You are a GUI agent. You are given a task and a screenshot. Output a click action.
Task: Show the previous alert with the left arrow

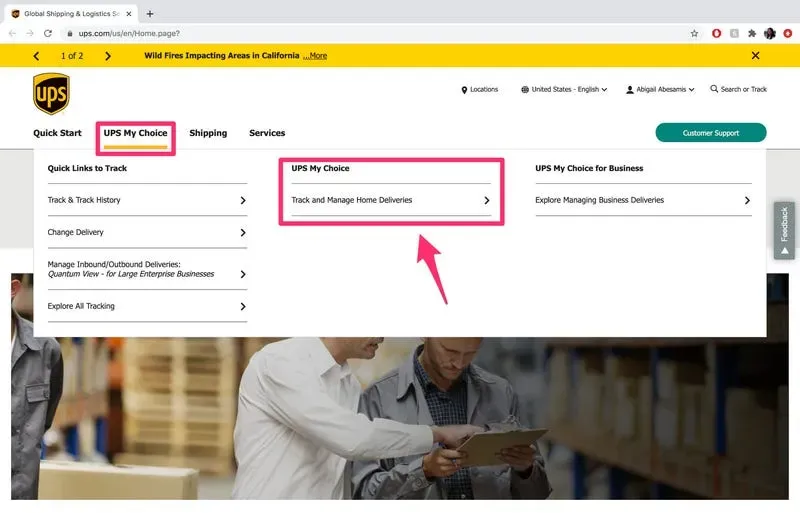[x=36, y=56]
